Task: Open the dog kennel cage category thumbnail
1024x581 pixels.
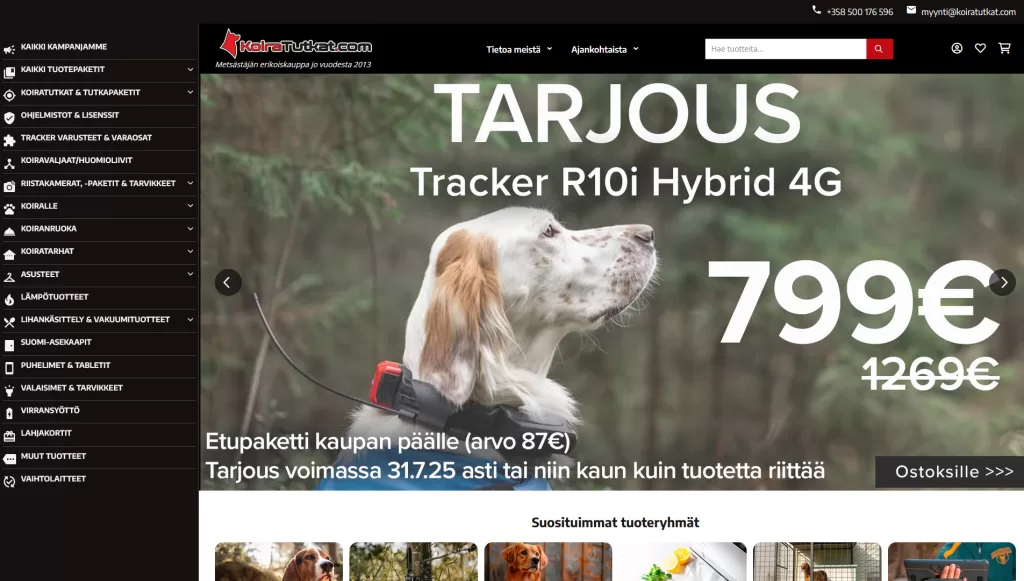Action: 817,561
